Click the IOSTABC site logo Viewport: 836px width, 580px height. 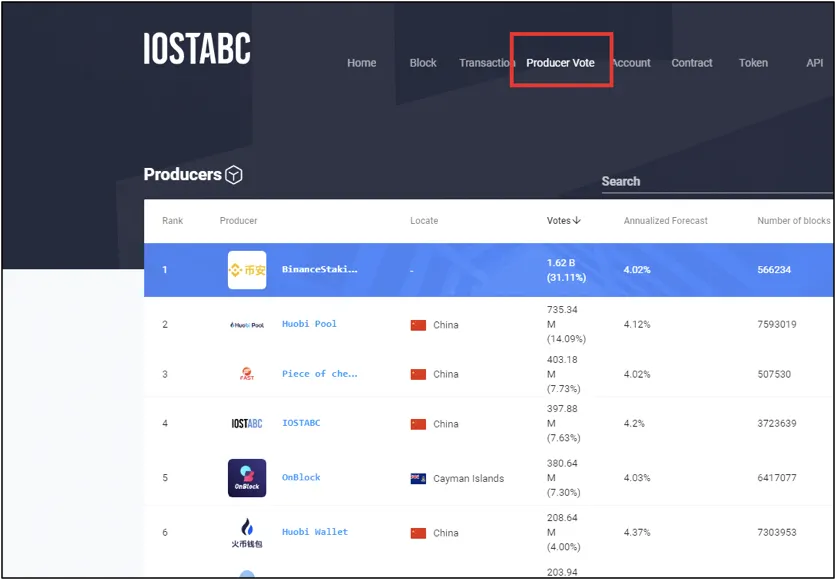pyautogui.click(x=197, y=49)
